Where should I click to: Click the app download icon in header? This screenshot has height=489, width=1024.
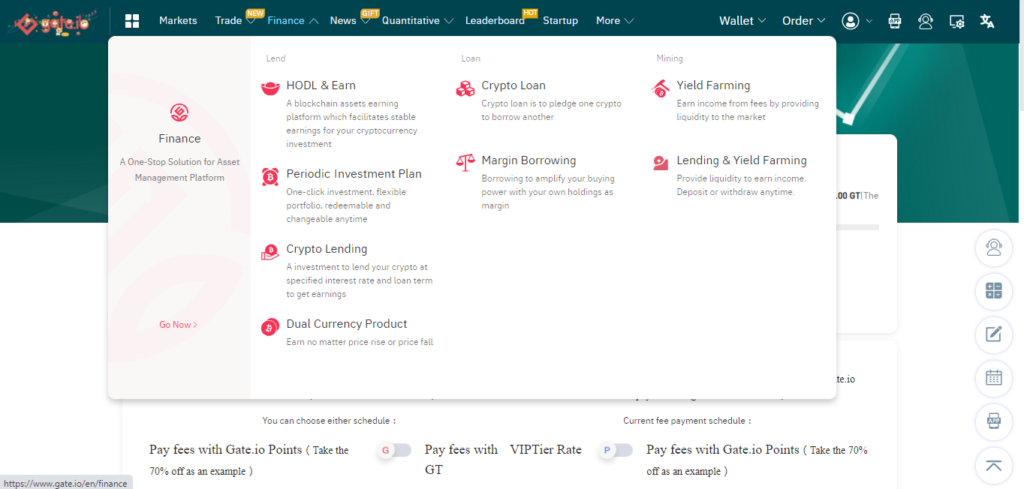(895, 21)
